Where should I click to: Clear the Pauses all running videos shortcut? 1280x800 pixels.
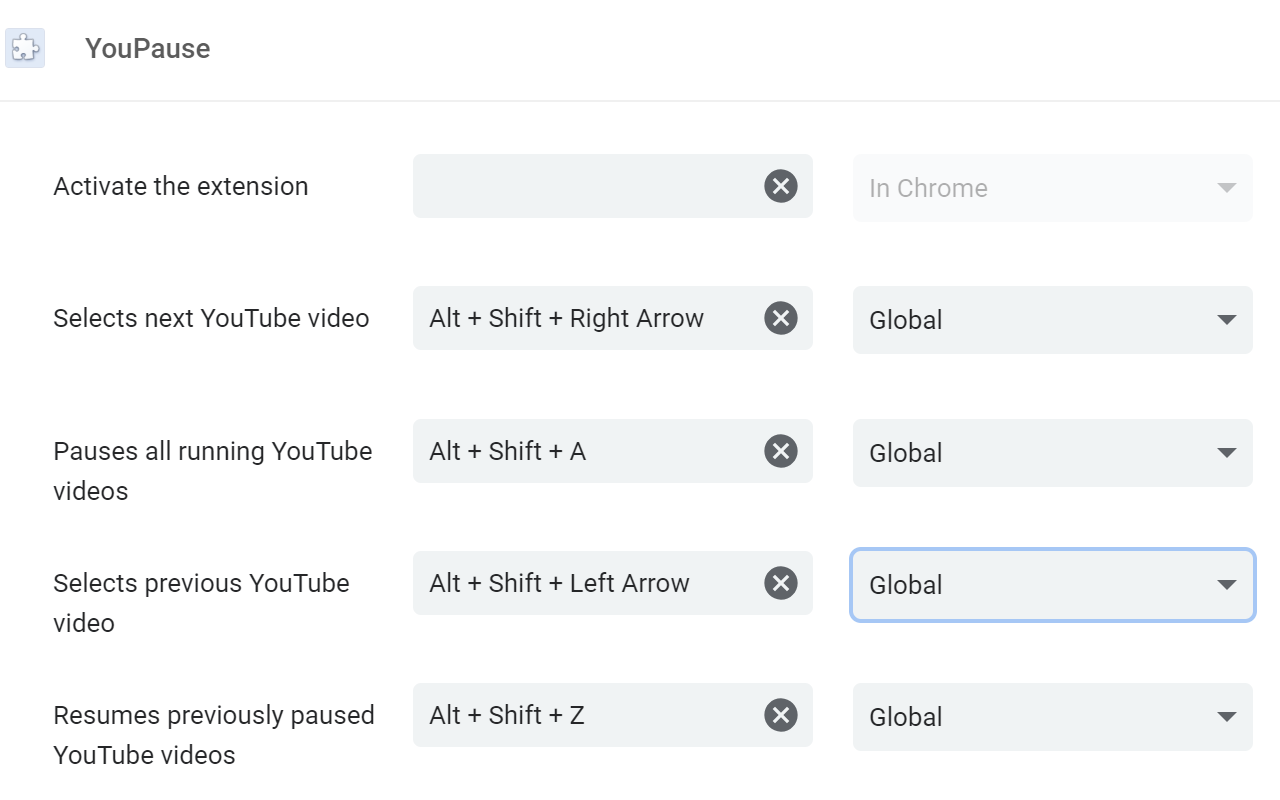click(780, 451)
